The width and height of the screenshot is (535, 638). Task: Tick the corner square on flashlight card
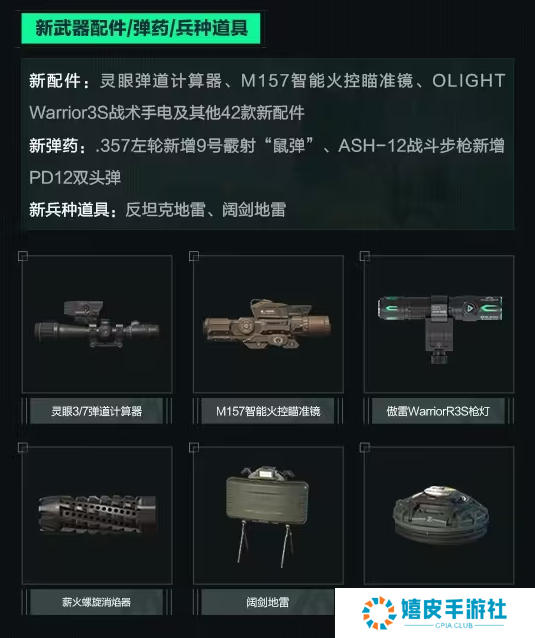click(x=365, y=256)
